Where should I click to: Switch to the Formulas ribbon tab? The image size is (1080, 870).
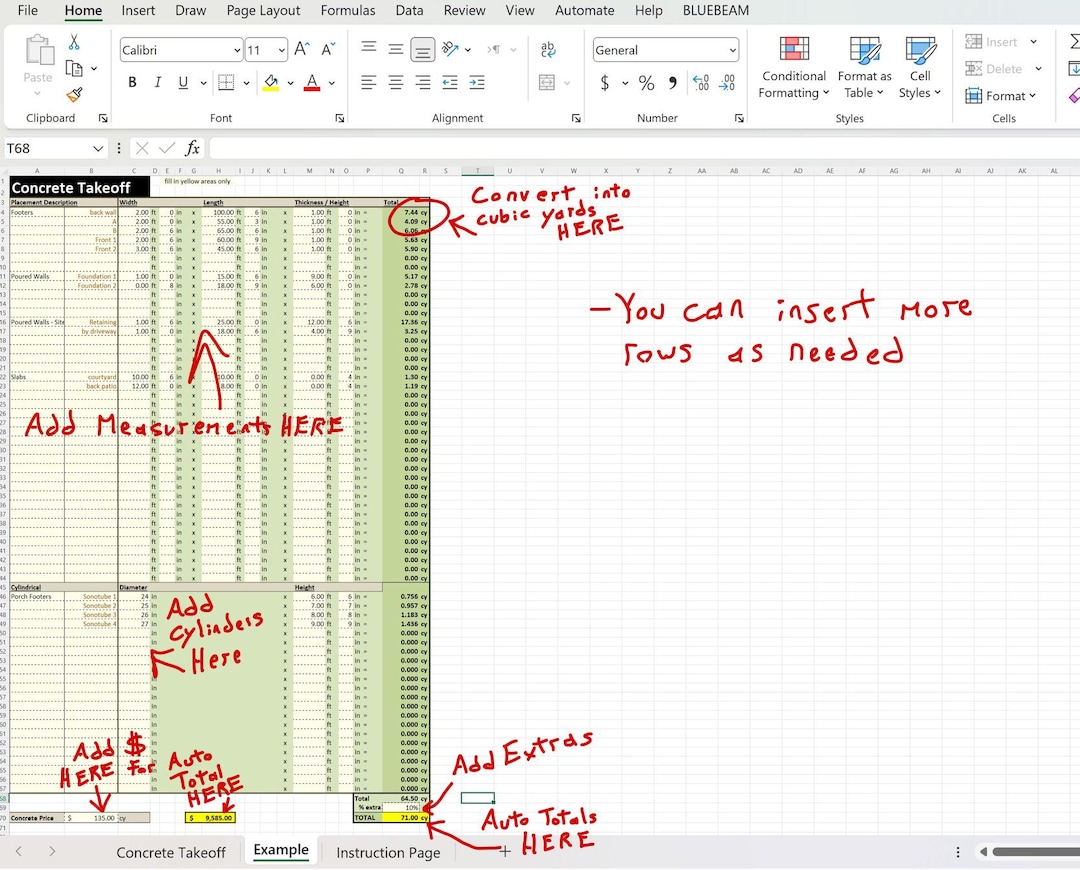click(x=347, y=11)
